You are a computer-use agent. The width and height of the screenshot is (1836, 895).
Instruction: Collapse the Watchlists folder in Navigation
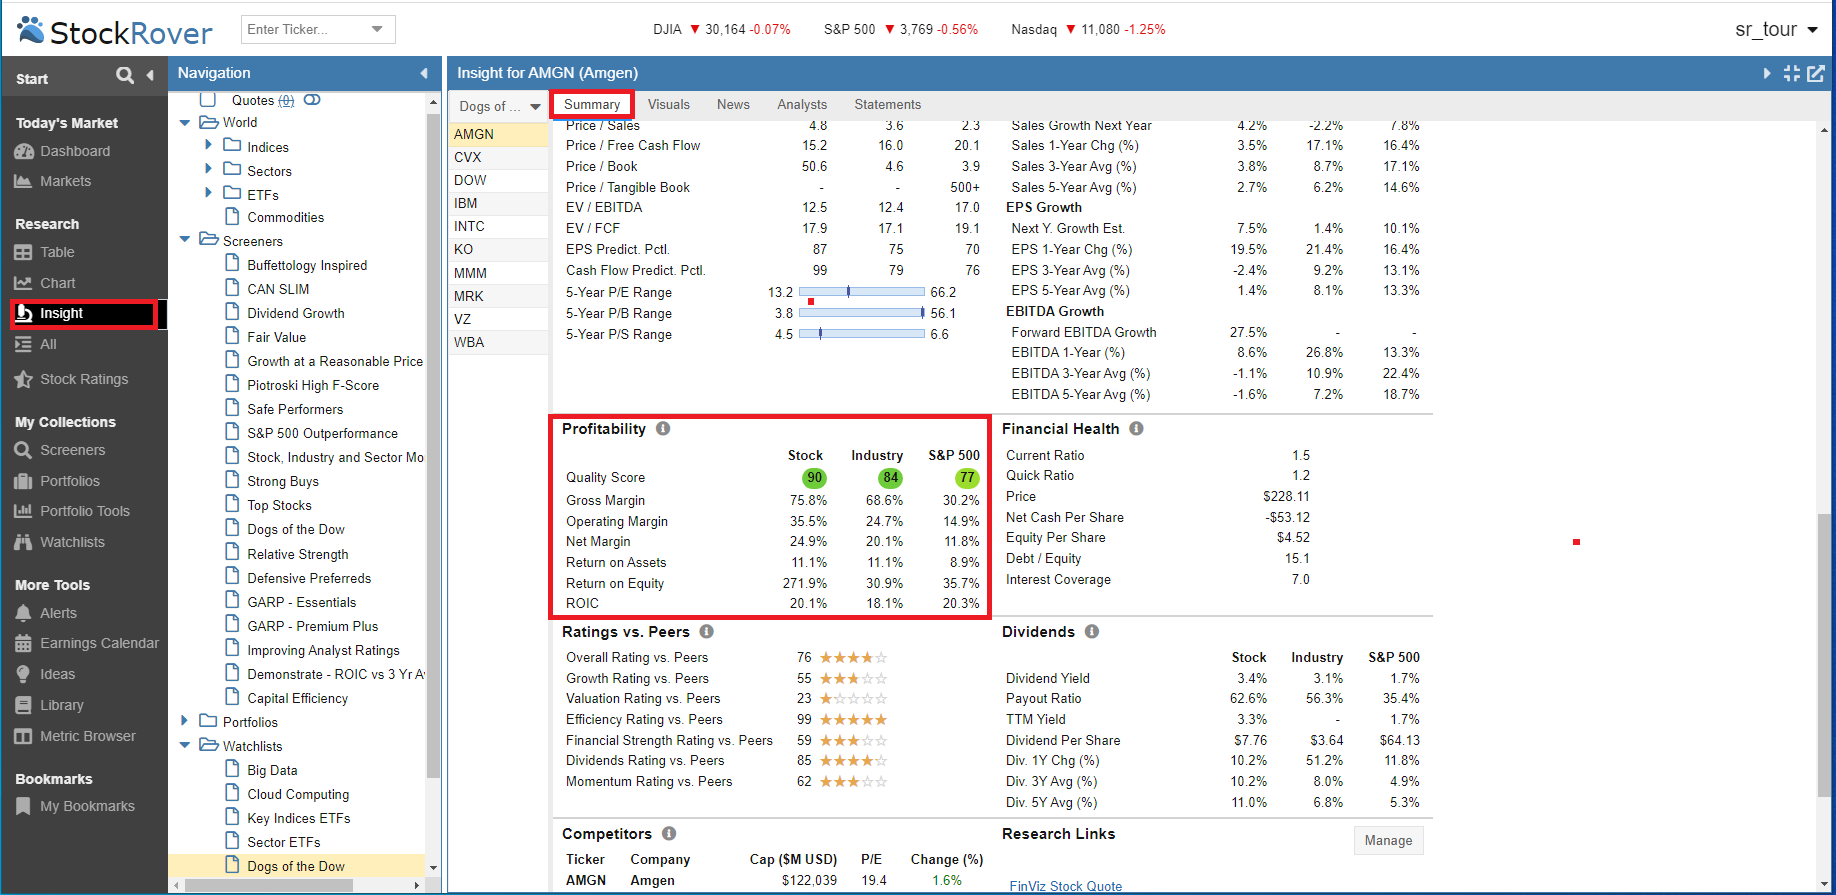coord(185,745)
